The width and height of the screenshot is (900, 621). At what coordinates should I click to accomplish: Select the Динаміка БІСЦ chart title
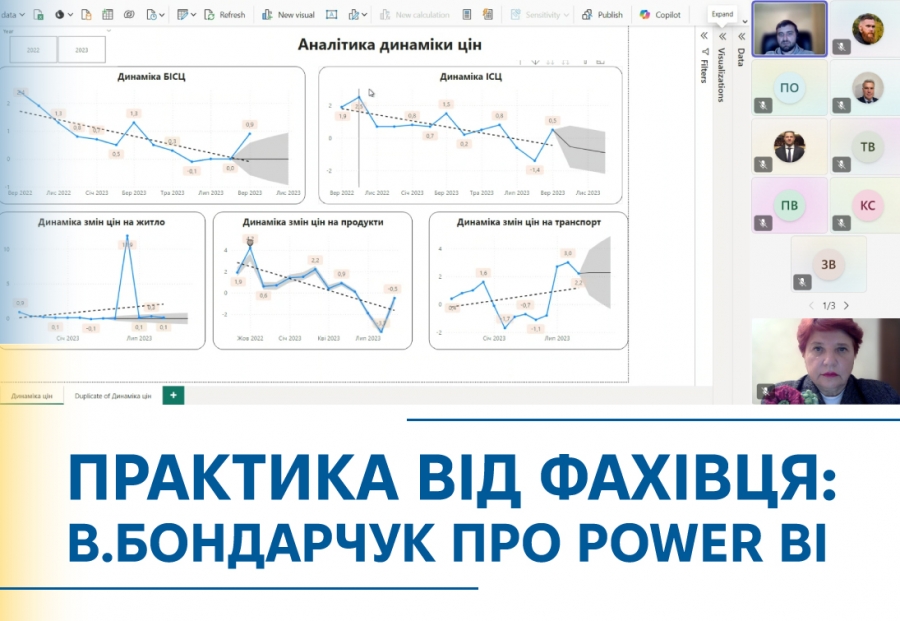point(151,76)
